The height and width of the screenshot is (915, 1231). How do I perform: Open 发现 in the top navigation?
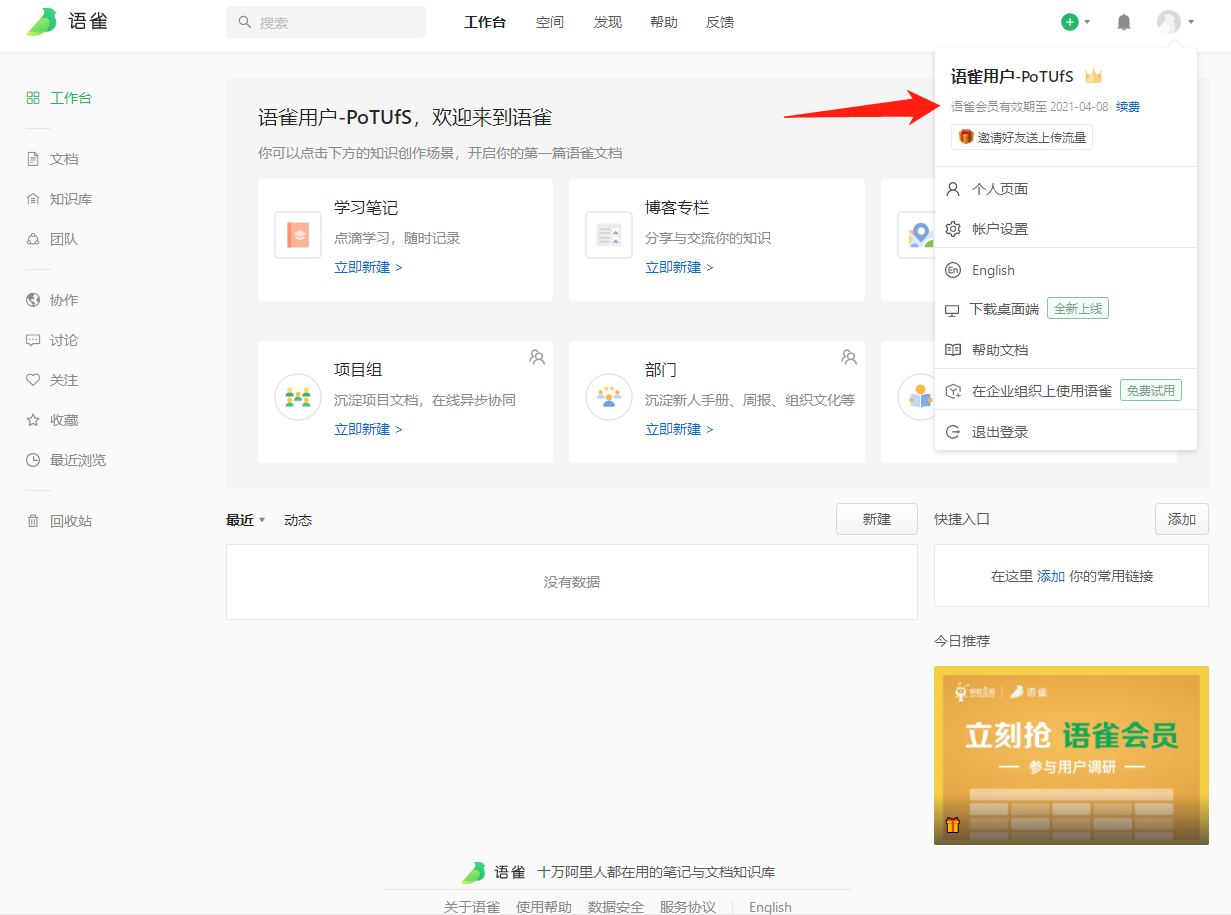608,22
